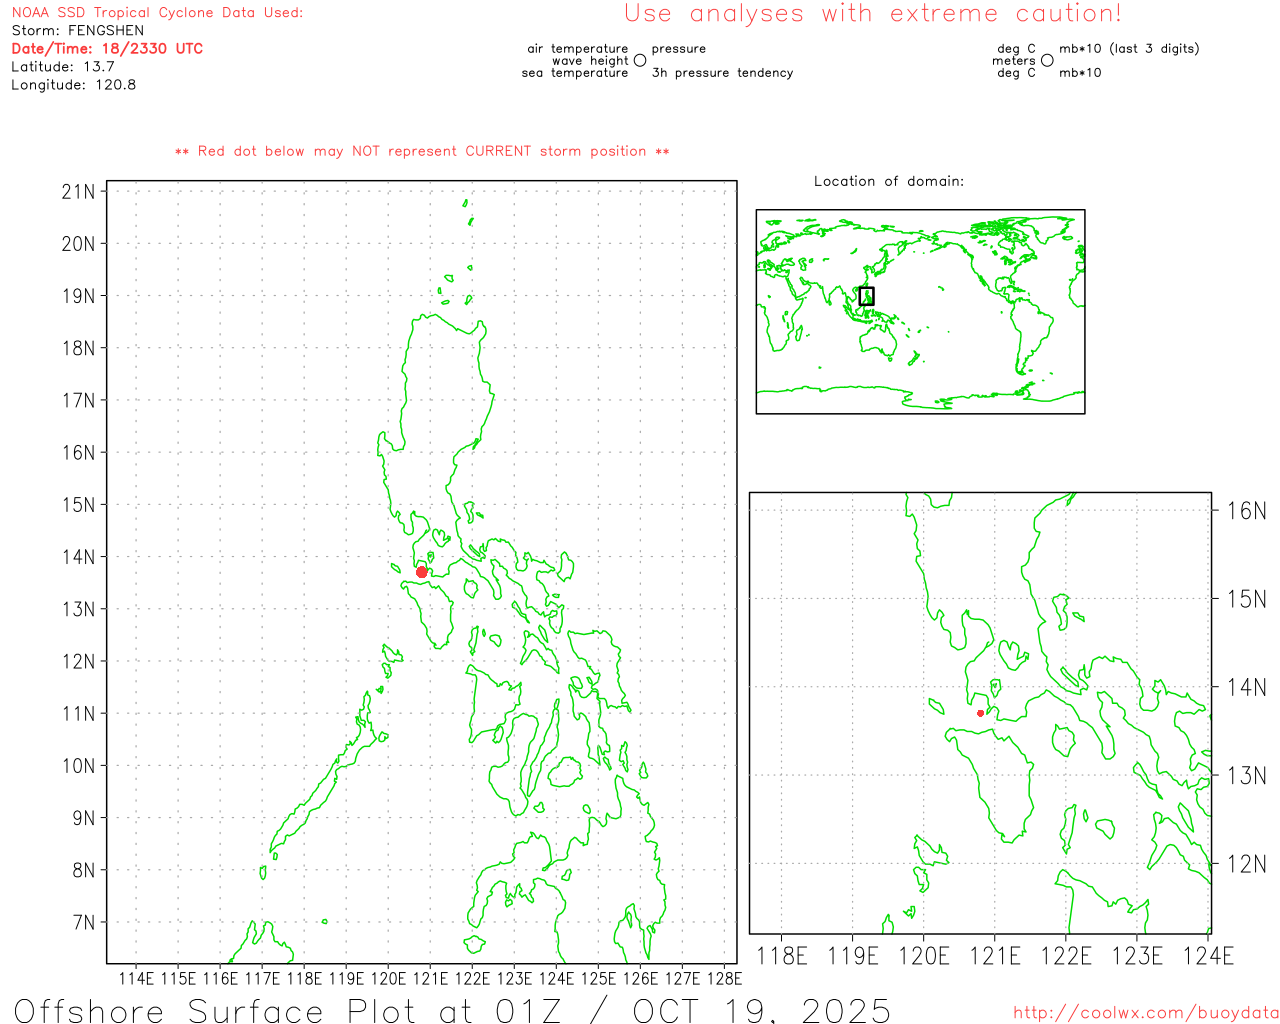Click the 16N latitude label on inset map
1280x1024 pixels.
click(1246, 511)
